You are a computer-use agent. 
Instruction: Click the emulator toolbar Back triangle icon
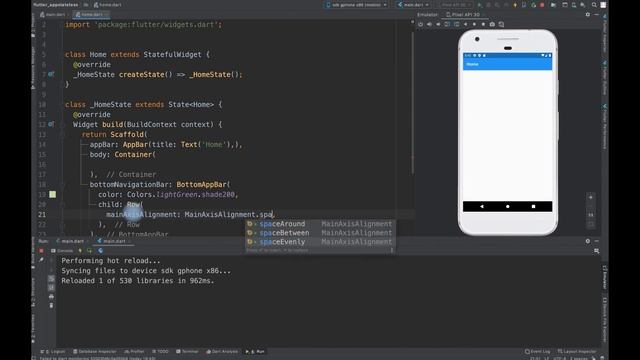(x=465, y=24)
